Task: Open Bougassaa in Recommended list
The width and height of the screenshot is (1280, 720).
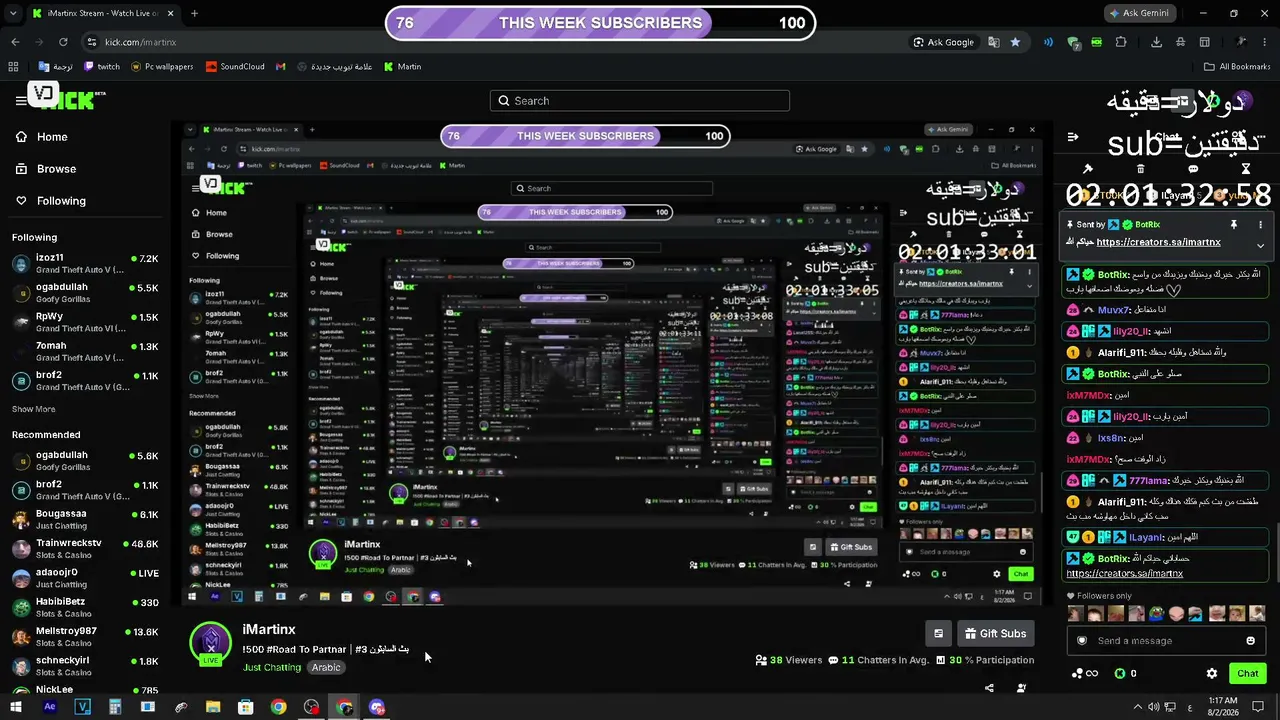Action: click(85, 519)
